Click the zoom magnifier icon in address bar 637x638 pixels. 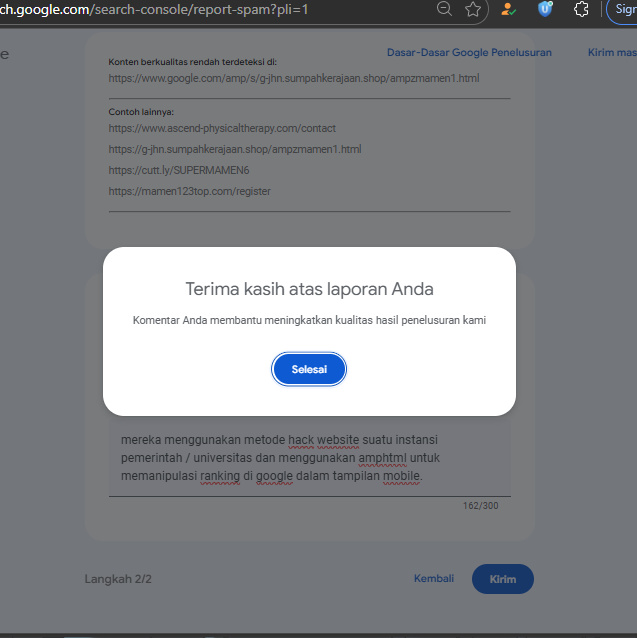coord(444,9)
